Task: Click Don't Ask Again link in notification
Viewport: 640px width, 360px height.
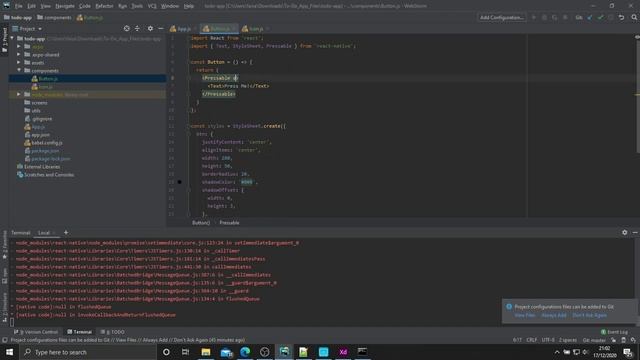Action: coord(589,315)
